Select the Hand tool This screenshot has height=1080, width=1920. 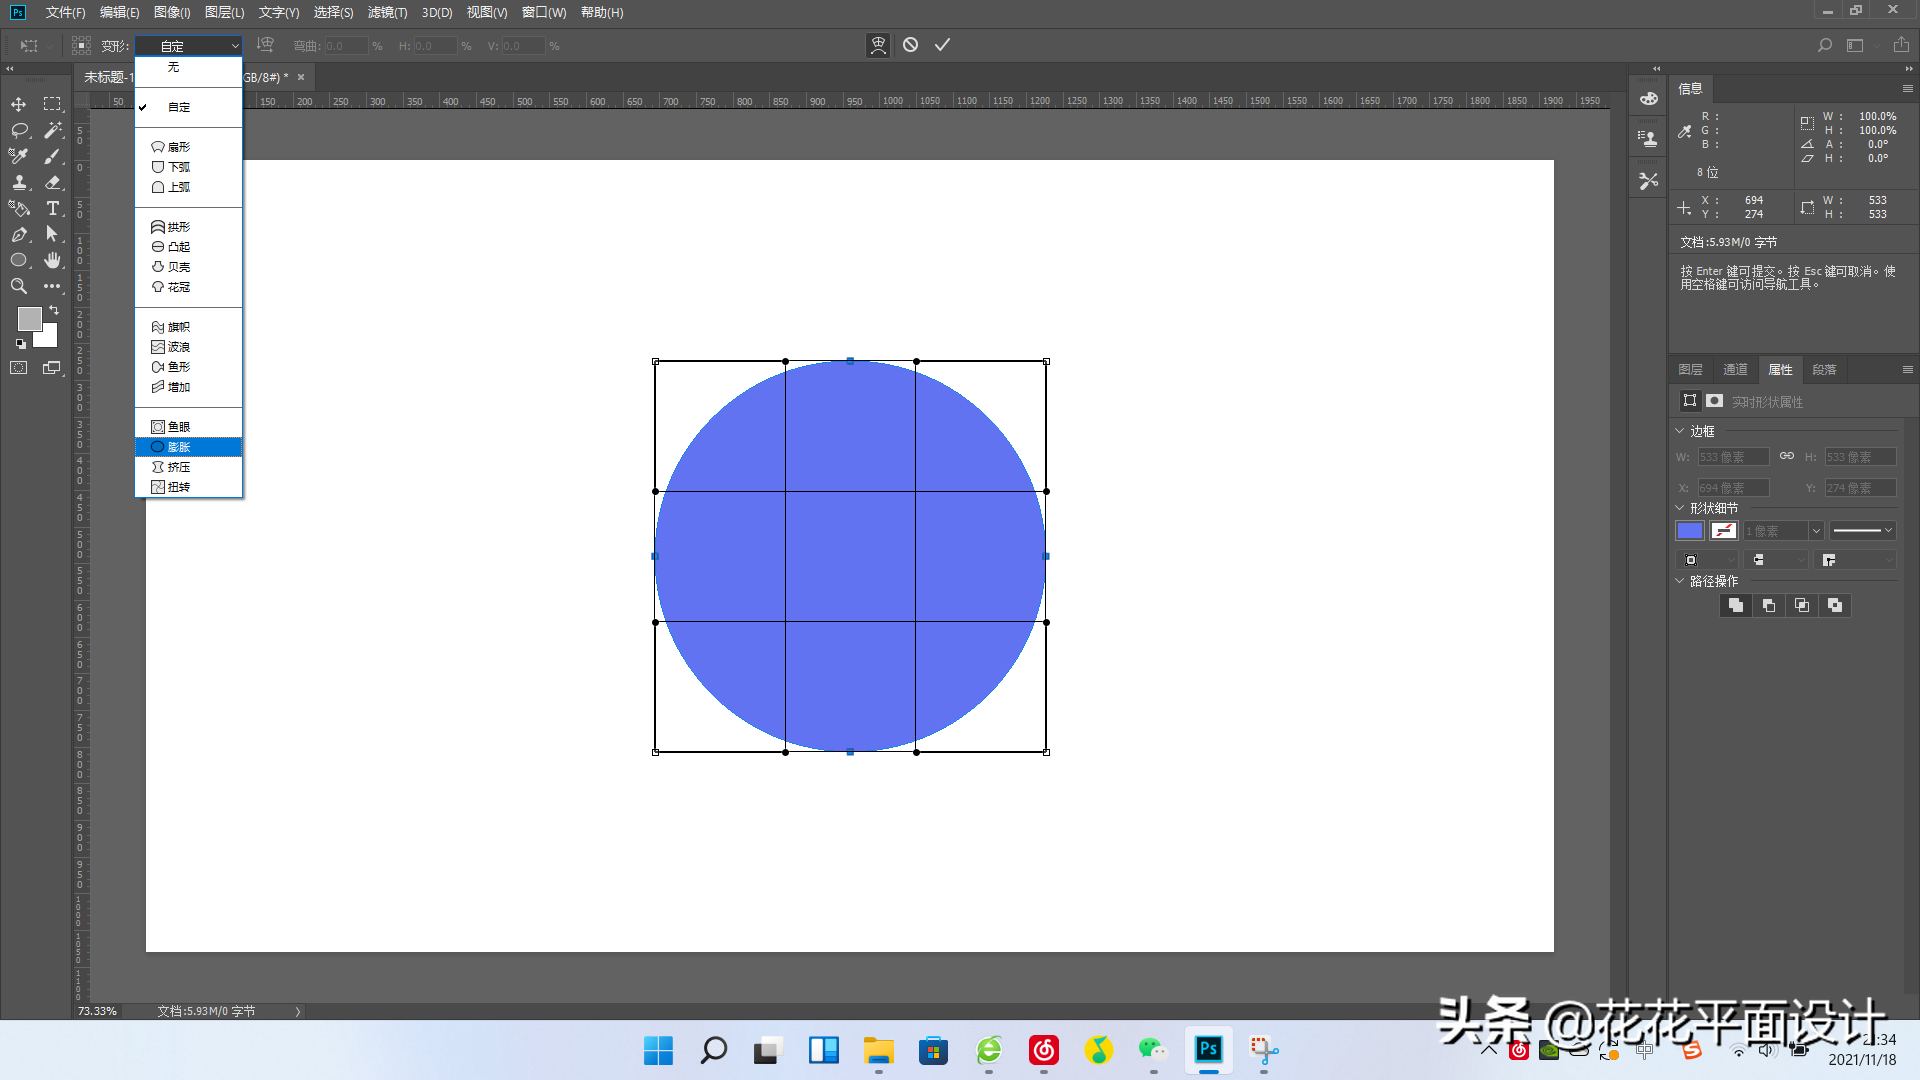[x=52, y=260]
